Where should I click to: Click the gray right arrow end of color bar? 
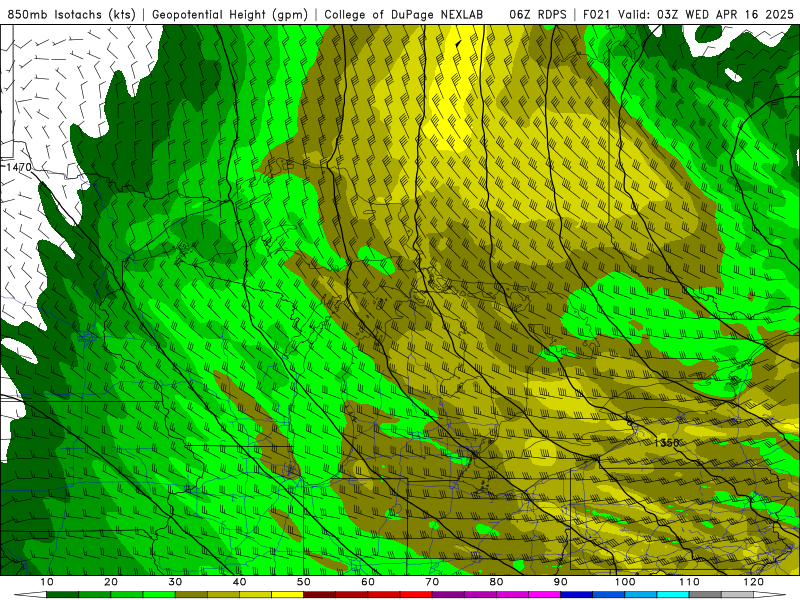(x=769, y=595)
